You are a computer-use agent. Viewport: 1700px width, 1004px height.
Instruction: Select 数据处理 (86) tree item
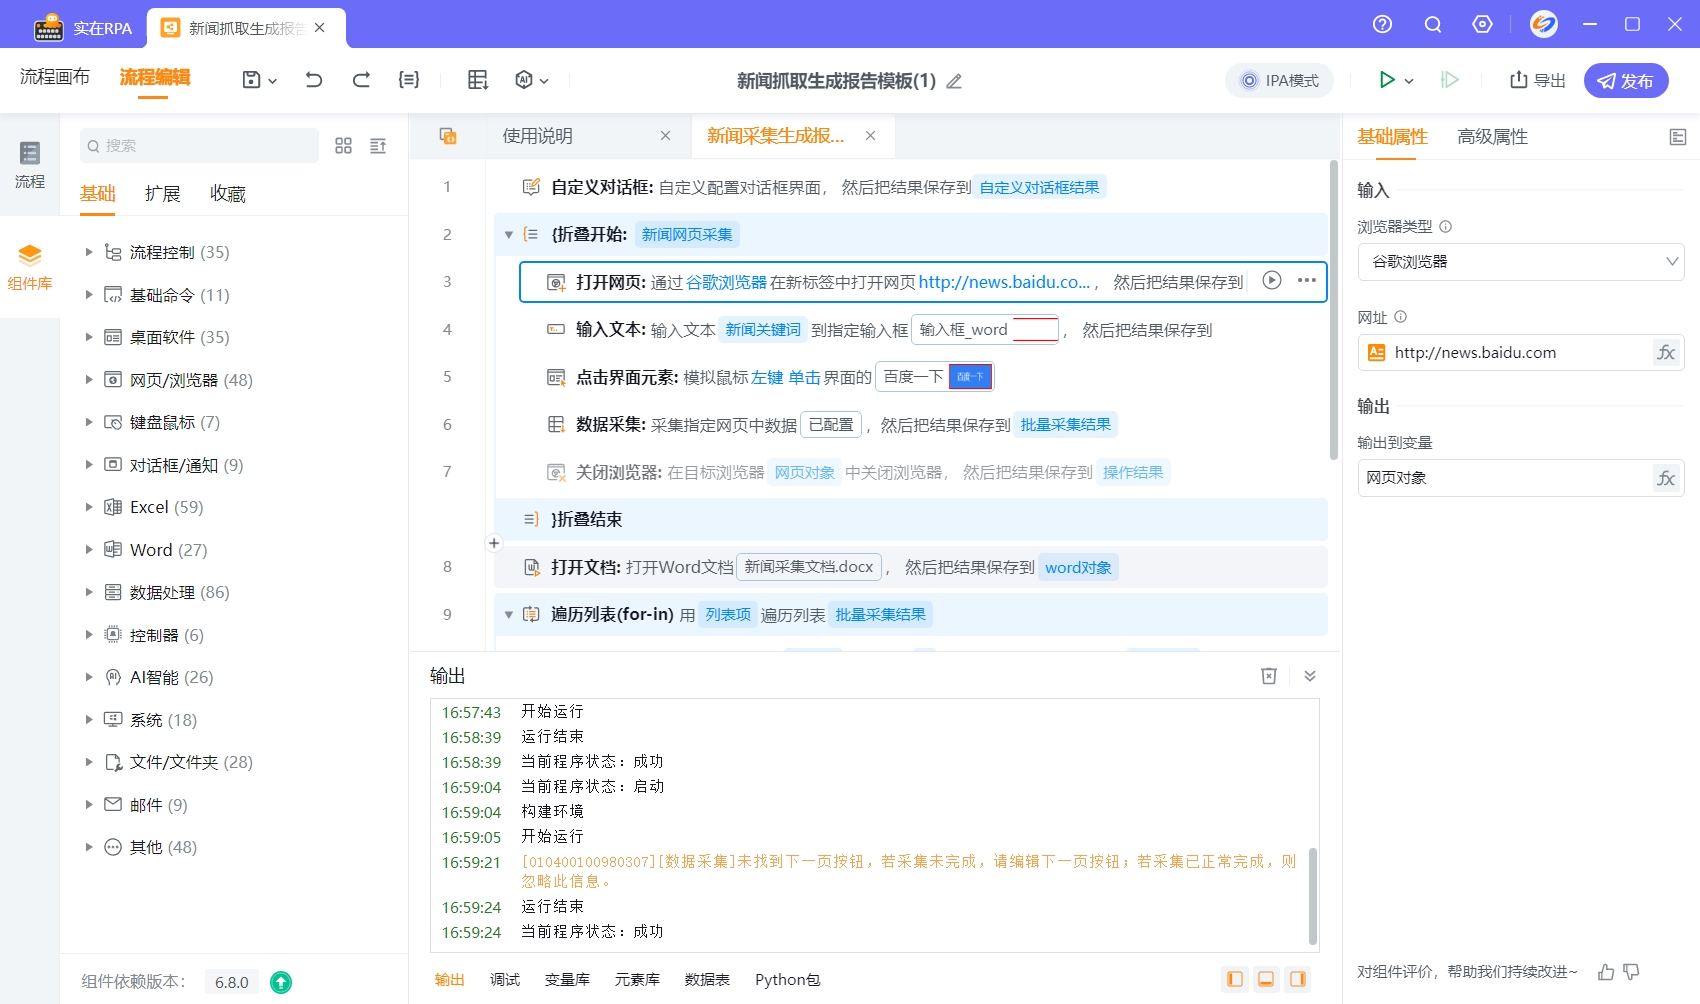(179, 592)
